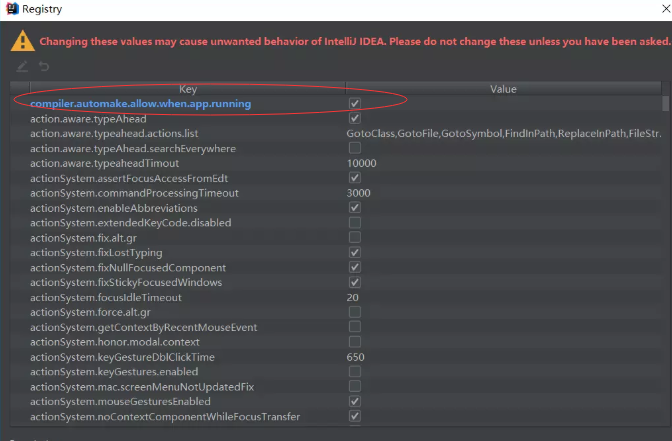The width and height of the screenshot is (672, 441).
Task: Select the action.aware.typeaheadTimout key
Action: pos(104,163)
